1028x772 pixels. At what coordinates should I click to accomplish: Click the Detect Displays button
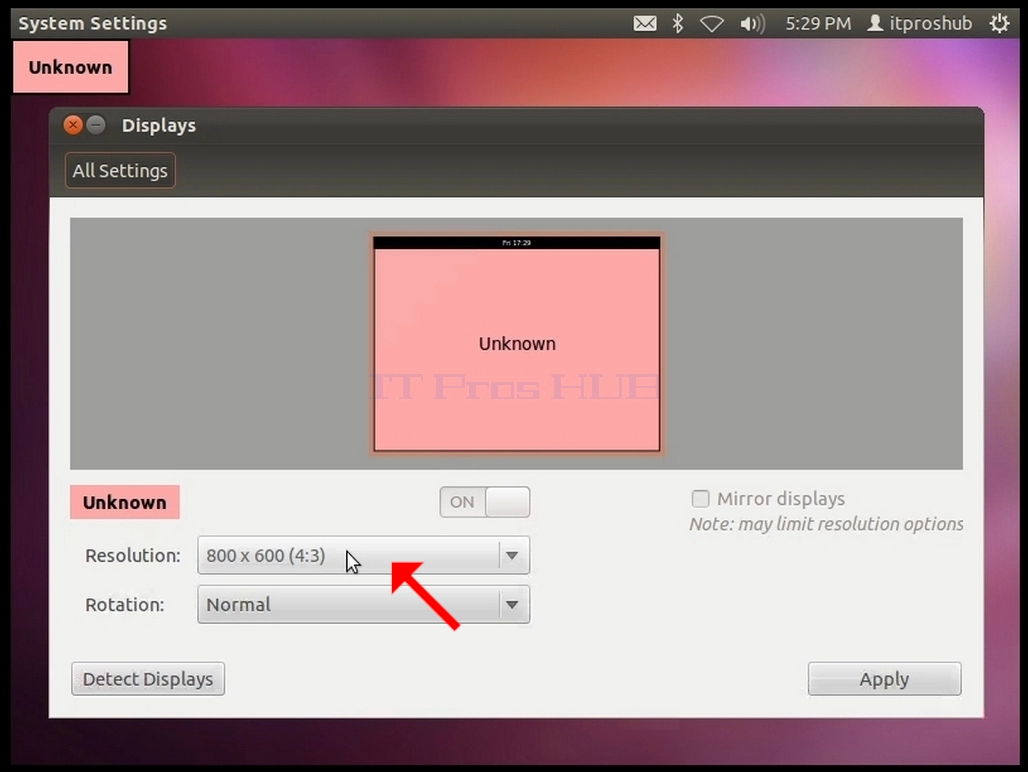click(148, 679)
